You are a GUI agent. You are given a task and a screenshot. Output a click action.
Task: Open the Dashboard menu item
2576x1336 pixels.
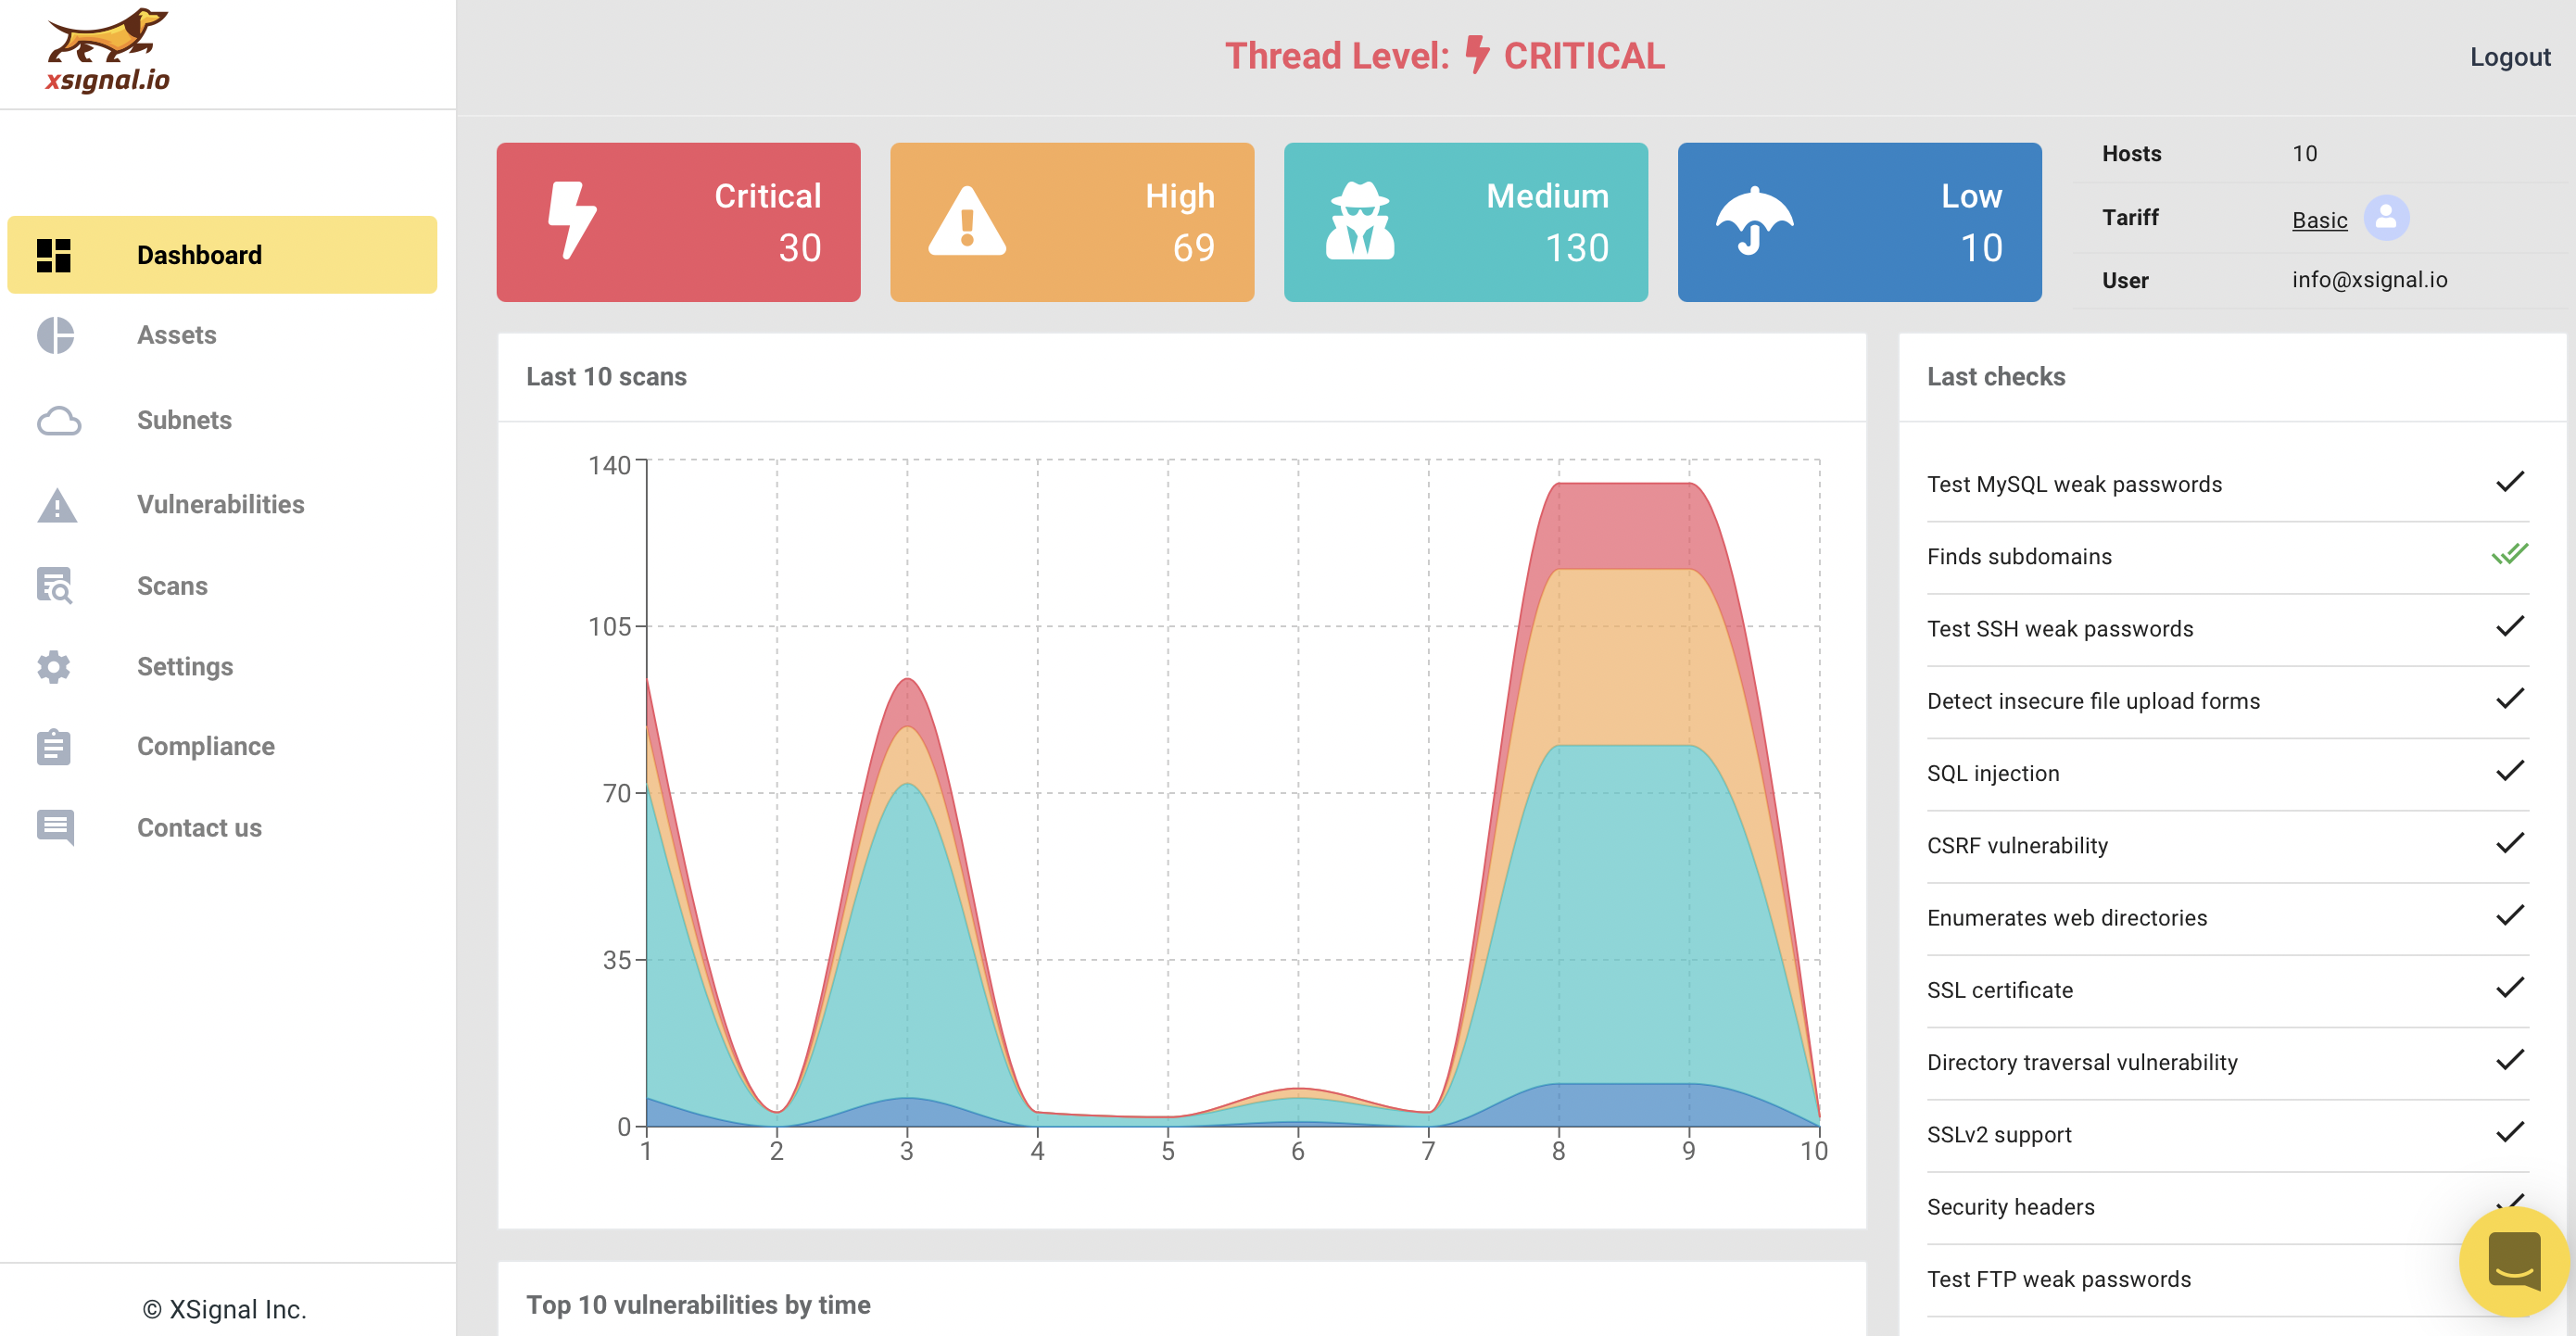click(x=222, y=255)
